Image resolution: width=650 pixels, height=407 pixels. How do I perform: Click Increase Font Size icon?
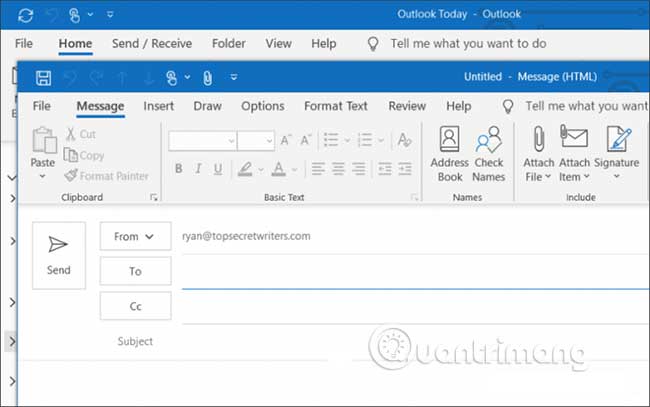[286, 141]
